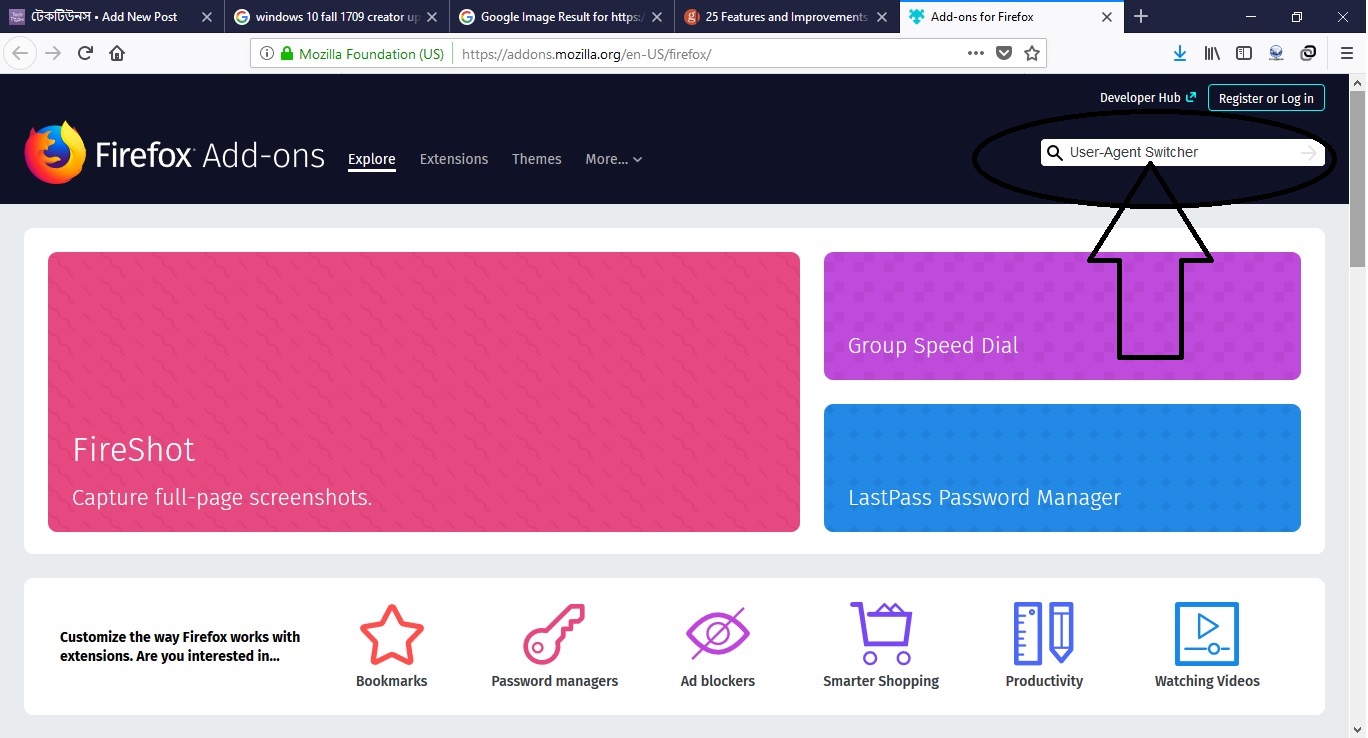This screenshot has width=1368, height=738.
Task: Open the FireShot featured add-on card
Action: coord(424,392)
